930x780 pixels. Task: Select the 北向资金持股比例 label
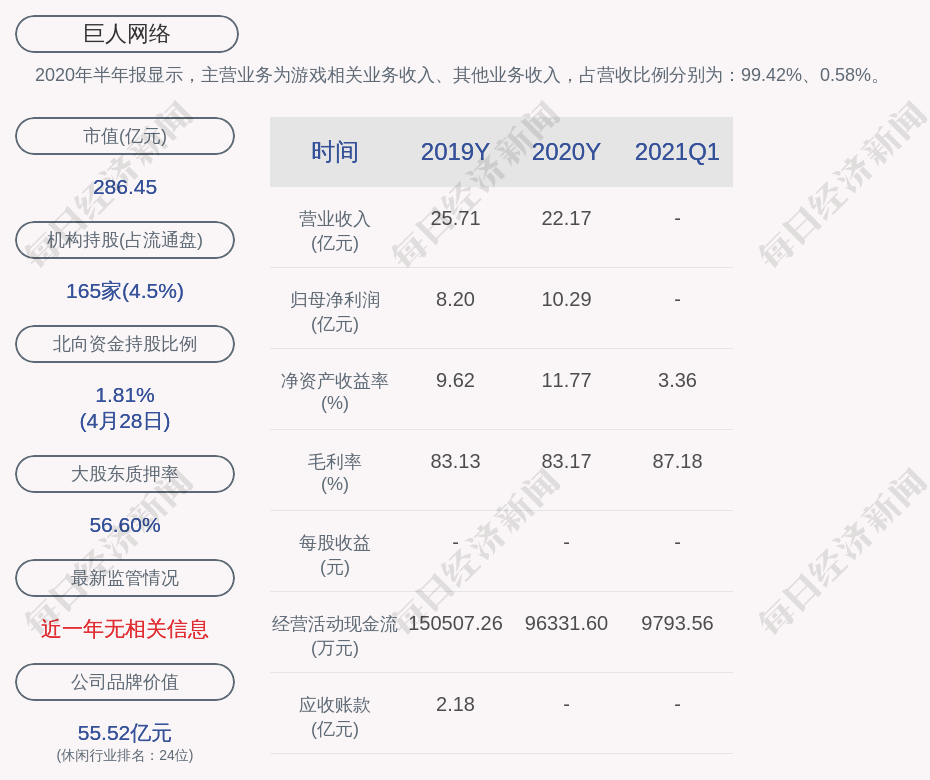click(x=125, y=344)
